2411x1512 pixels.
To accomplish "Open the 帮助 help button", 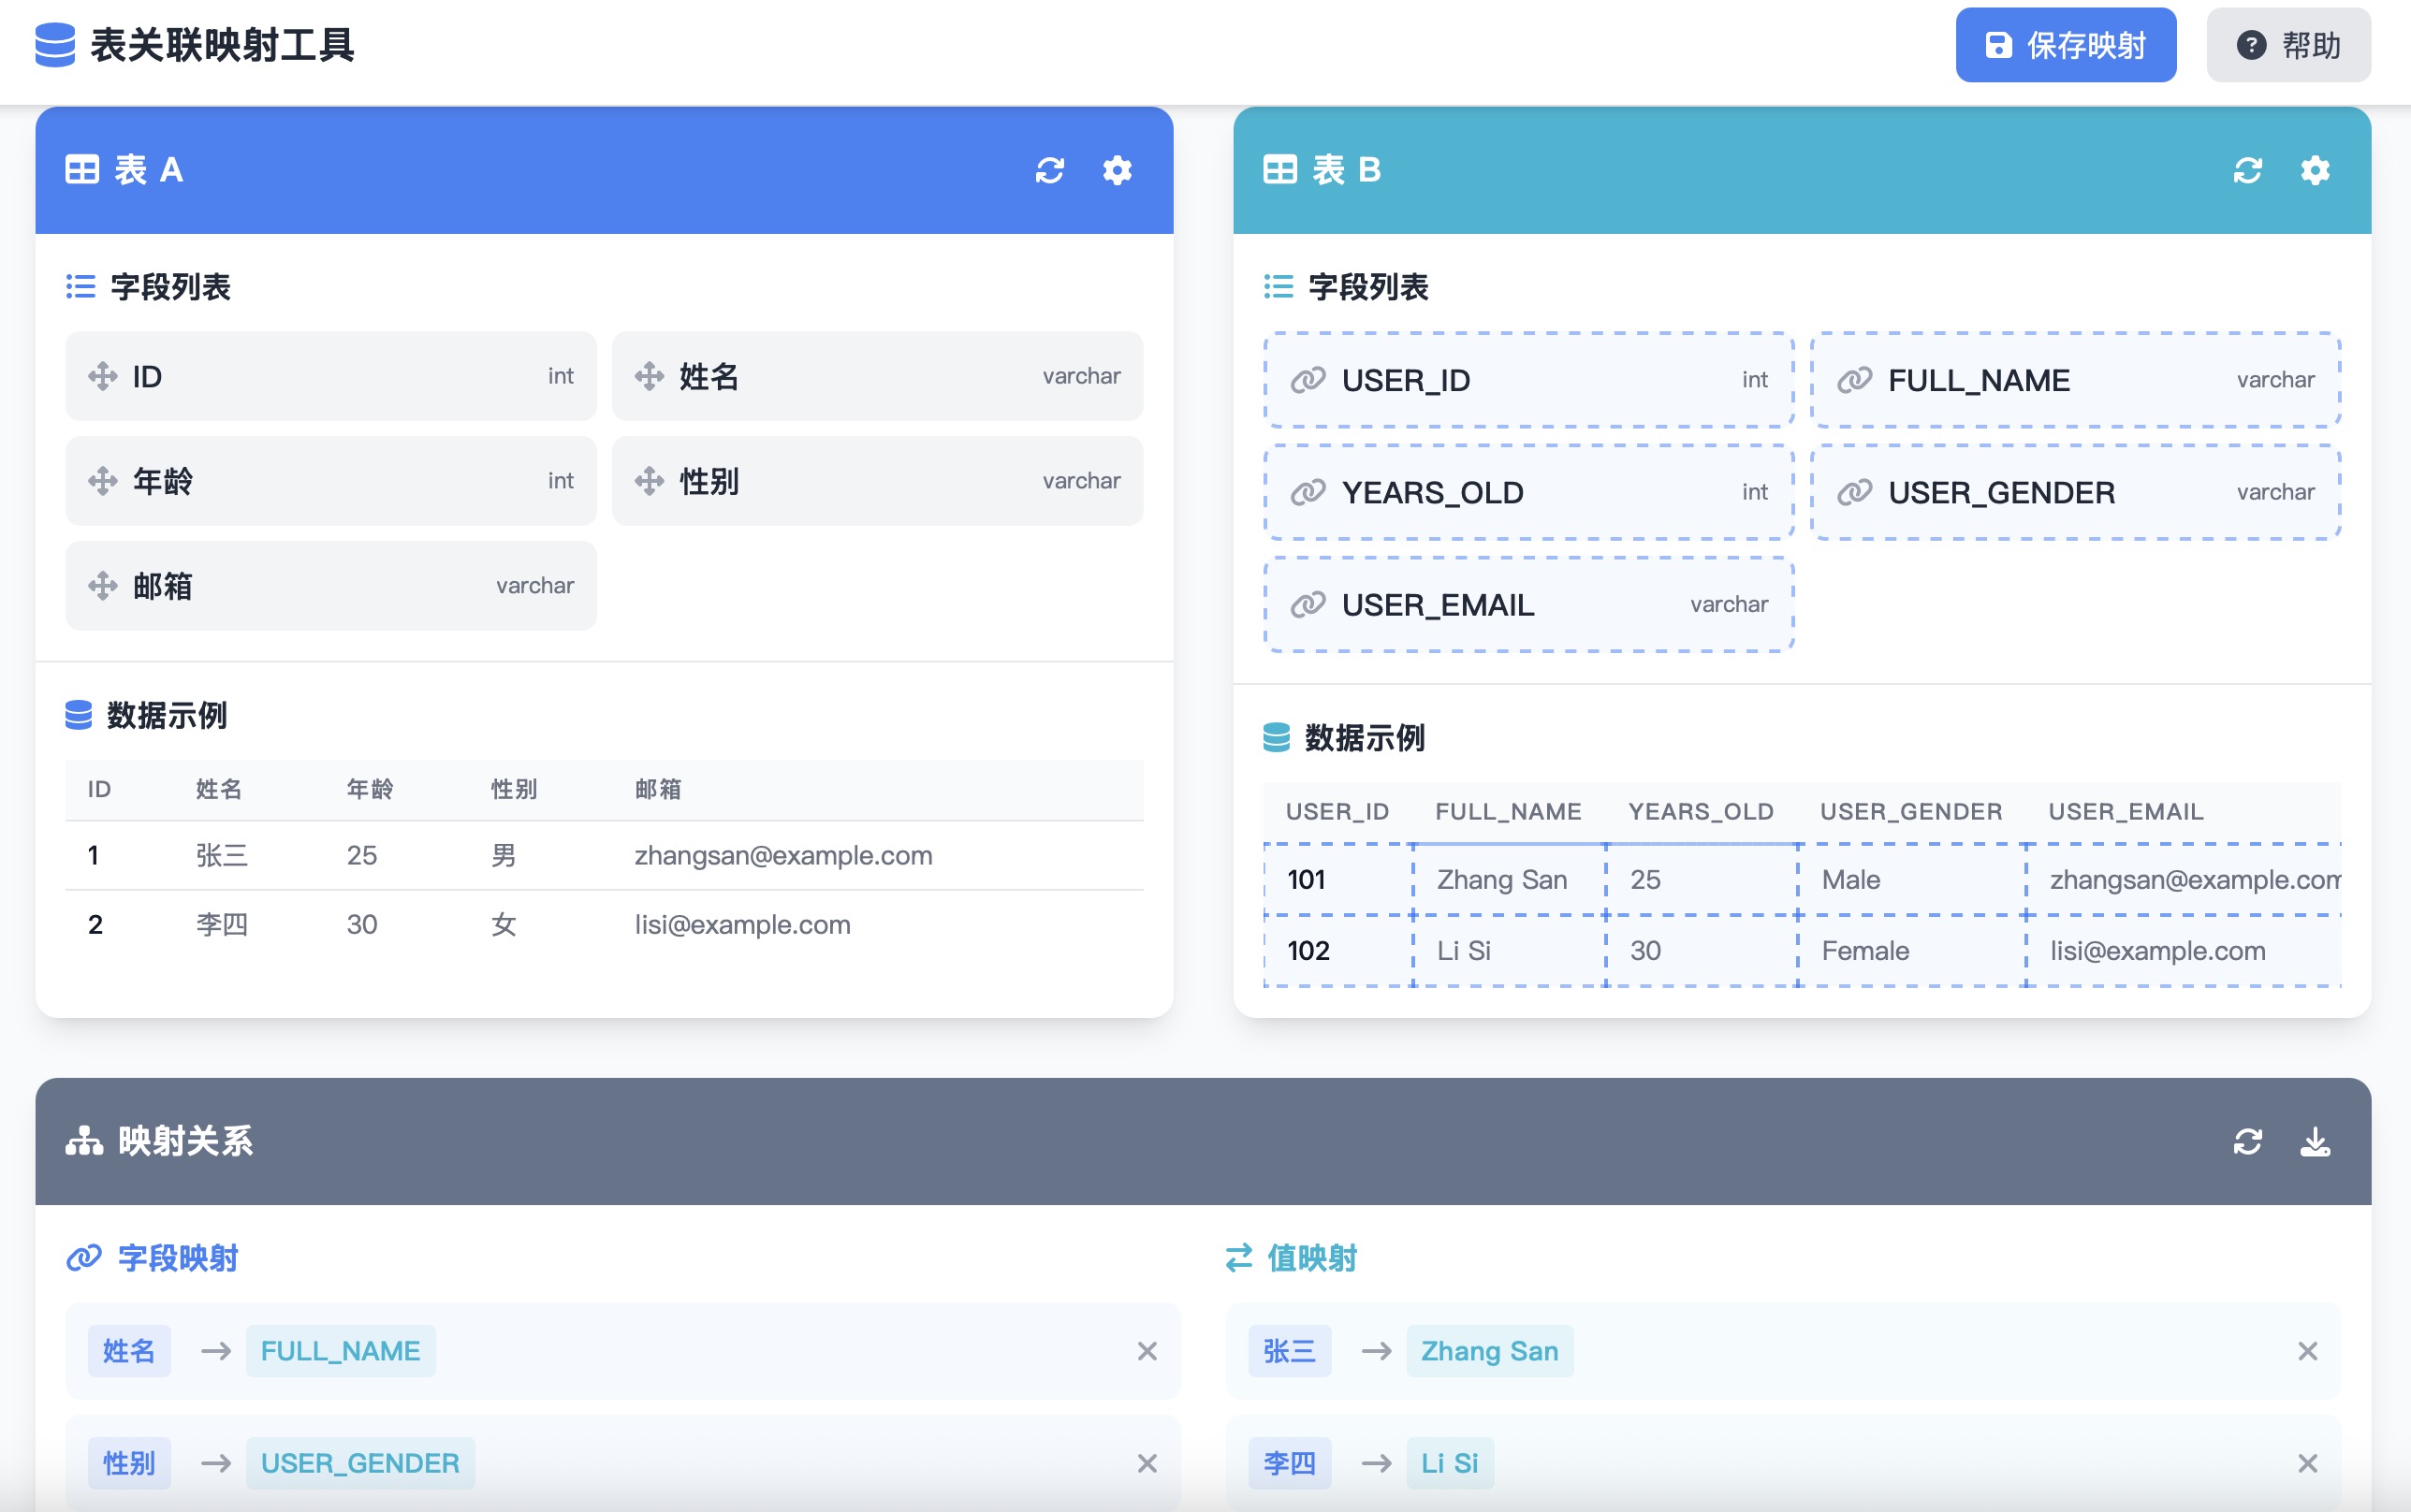I will 2288,45.
